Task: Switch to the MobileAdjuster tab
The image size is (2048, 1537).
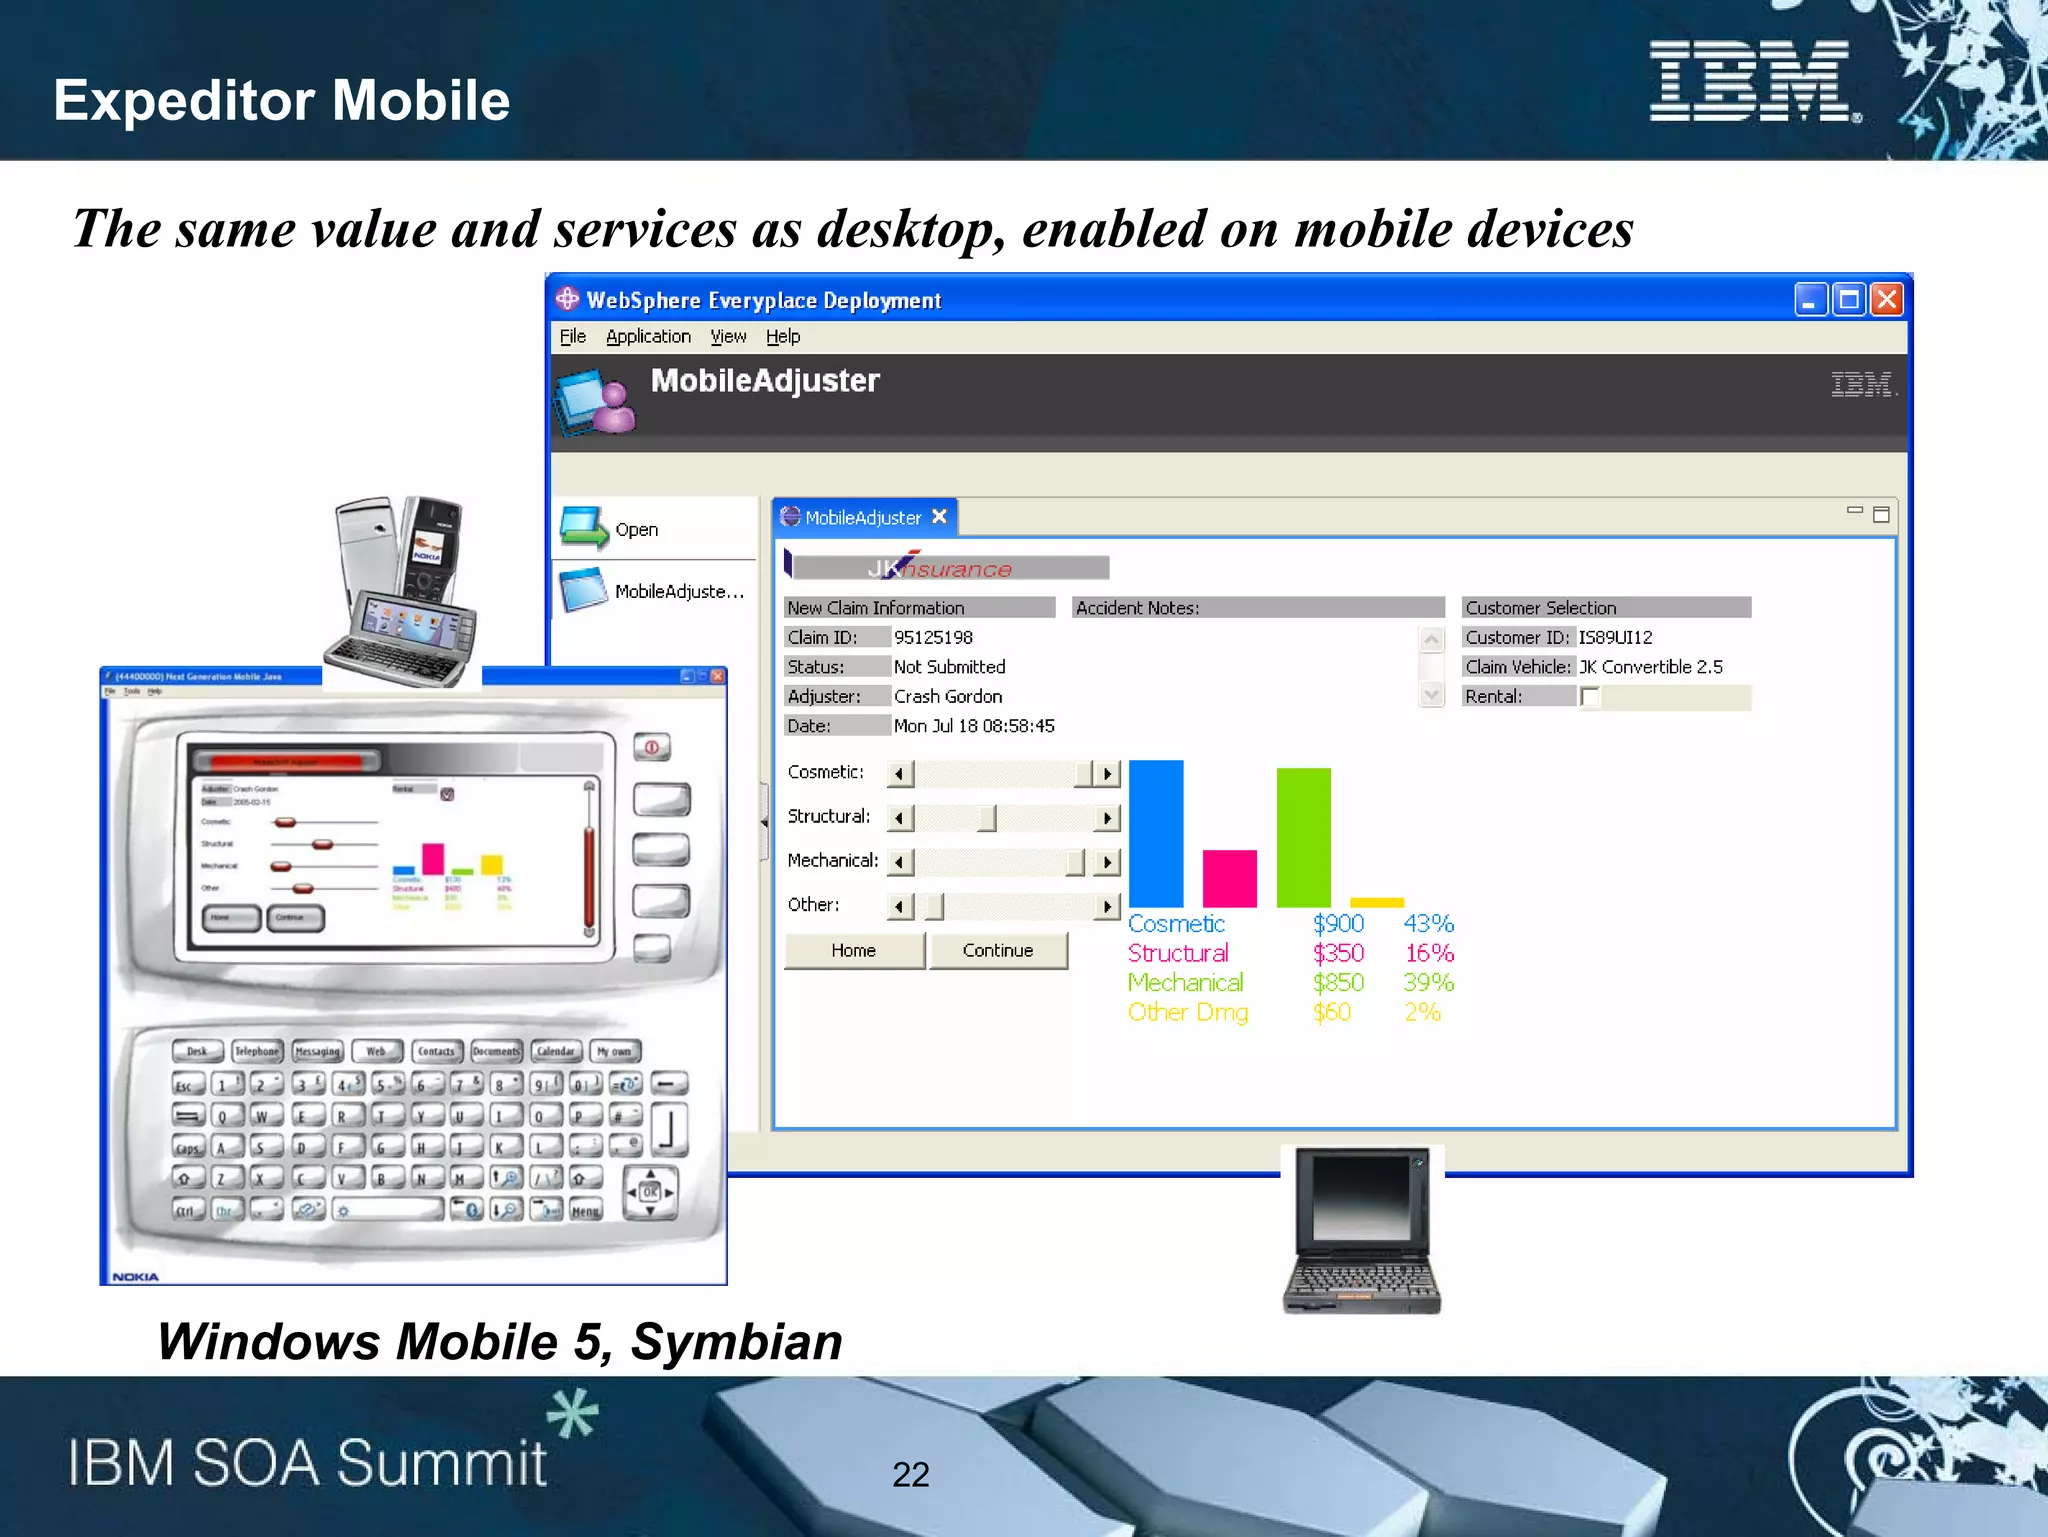Action: [862, 518]
